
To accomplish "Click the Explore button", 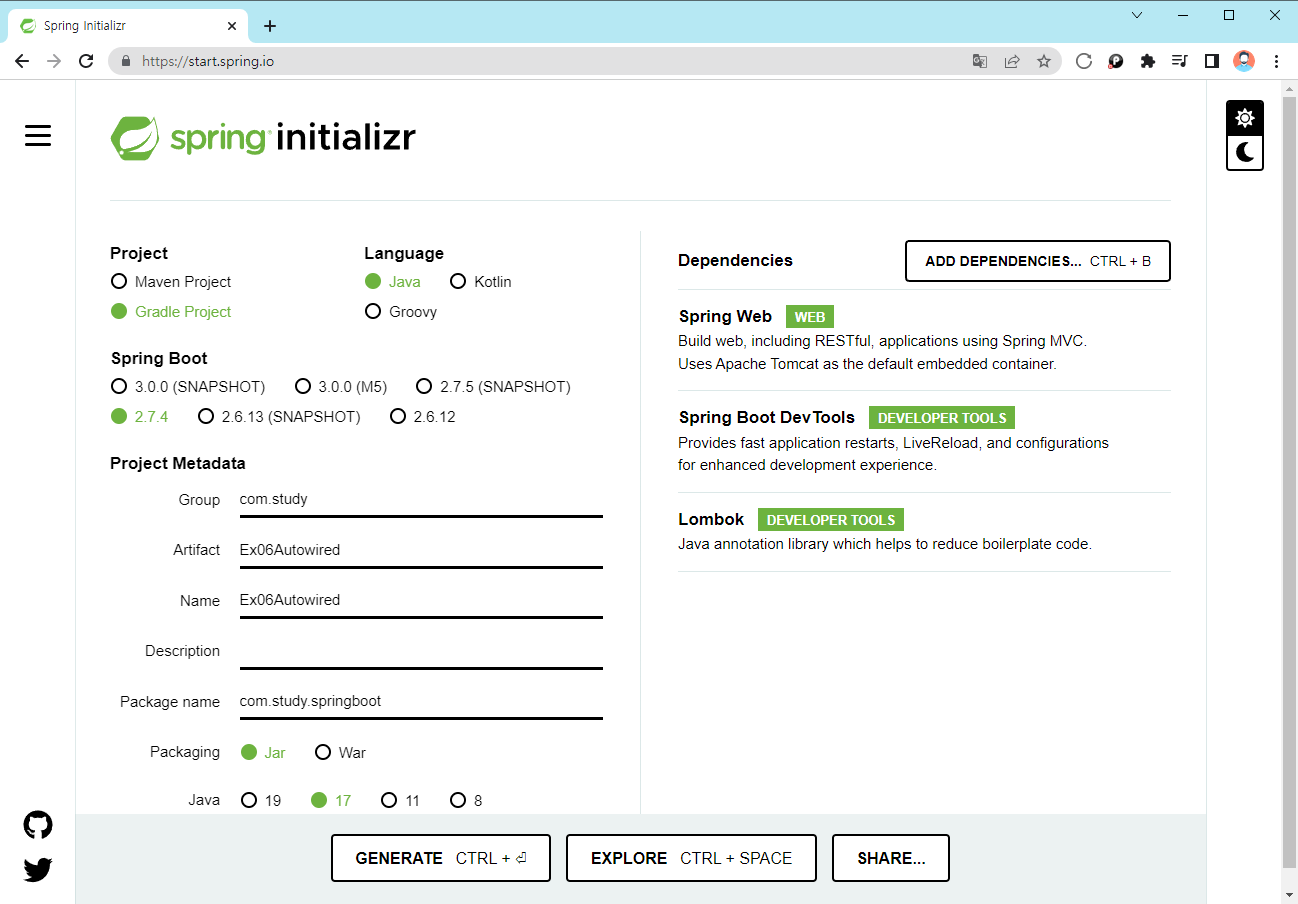I will coord(691,858).
